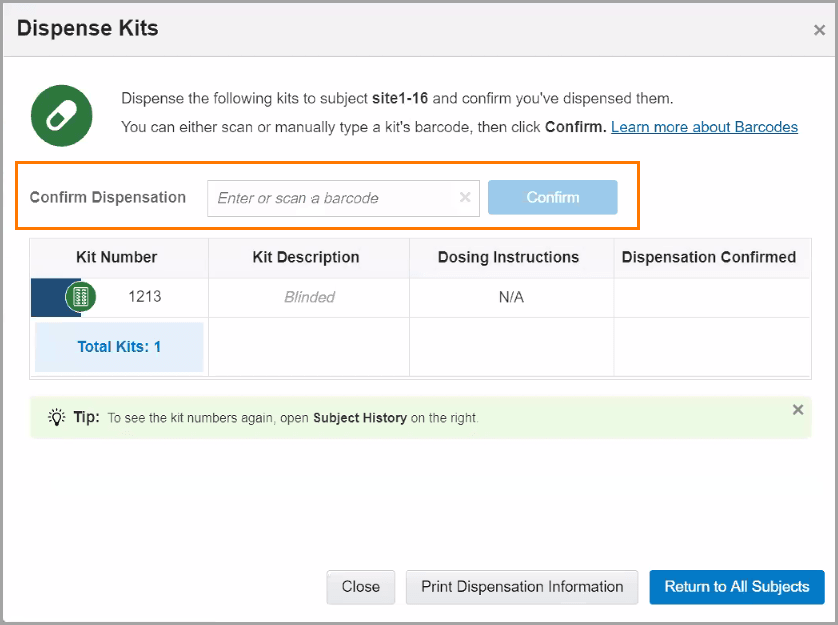Click the Dosing Instructions column header
Image resolution: width=838 pixels, height=625 pixels.
(508, 257)
